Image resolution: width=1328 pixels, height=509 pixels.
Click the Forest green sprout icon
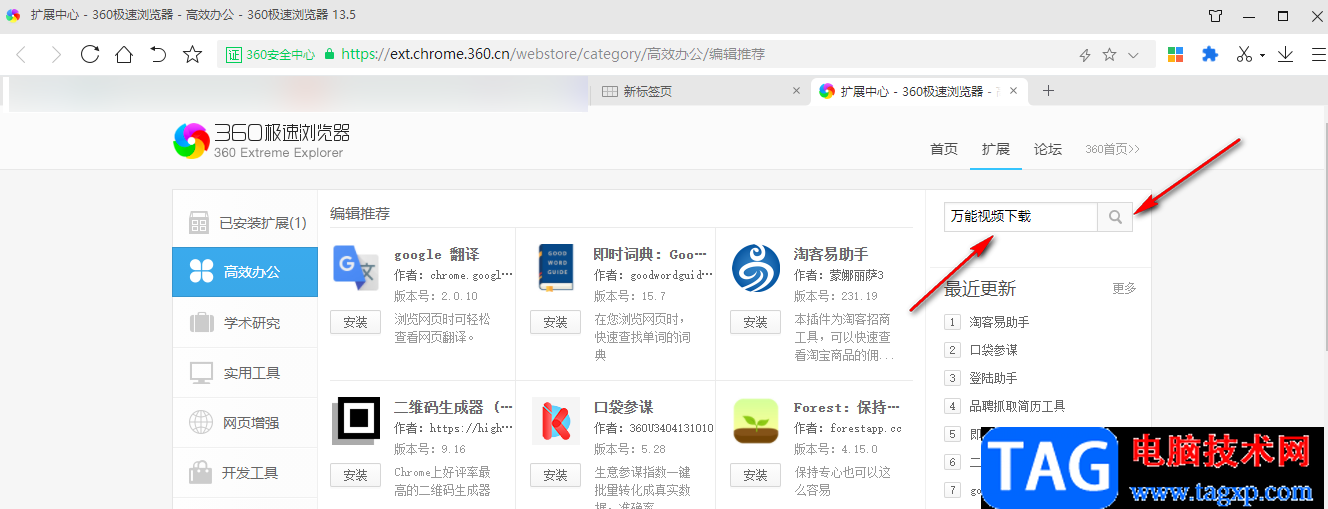[x=756, y=421]
